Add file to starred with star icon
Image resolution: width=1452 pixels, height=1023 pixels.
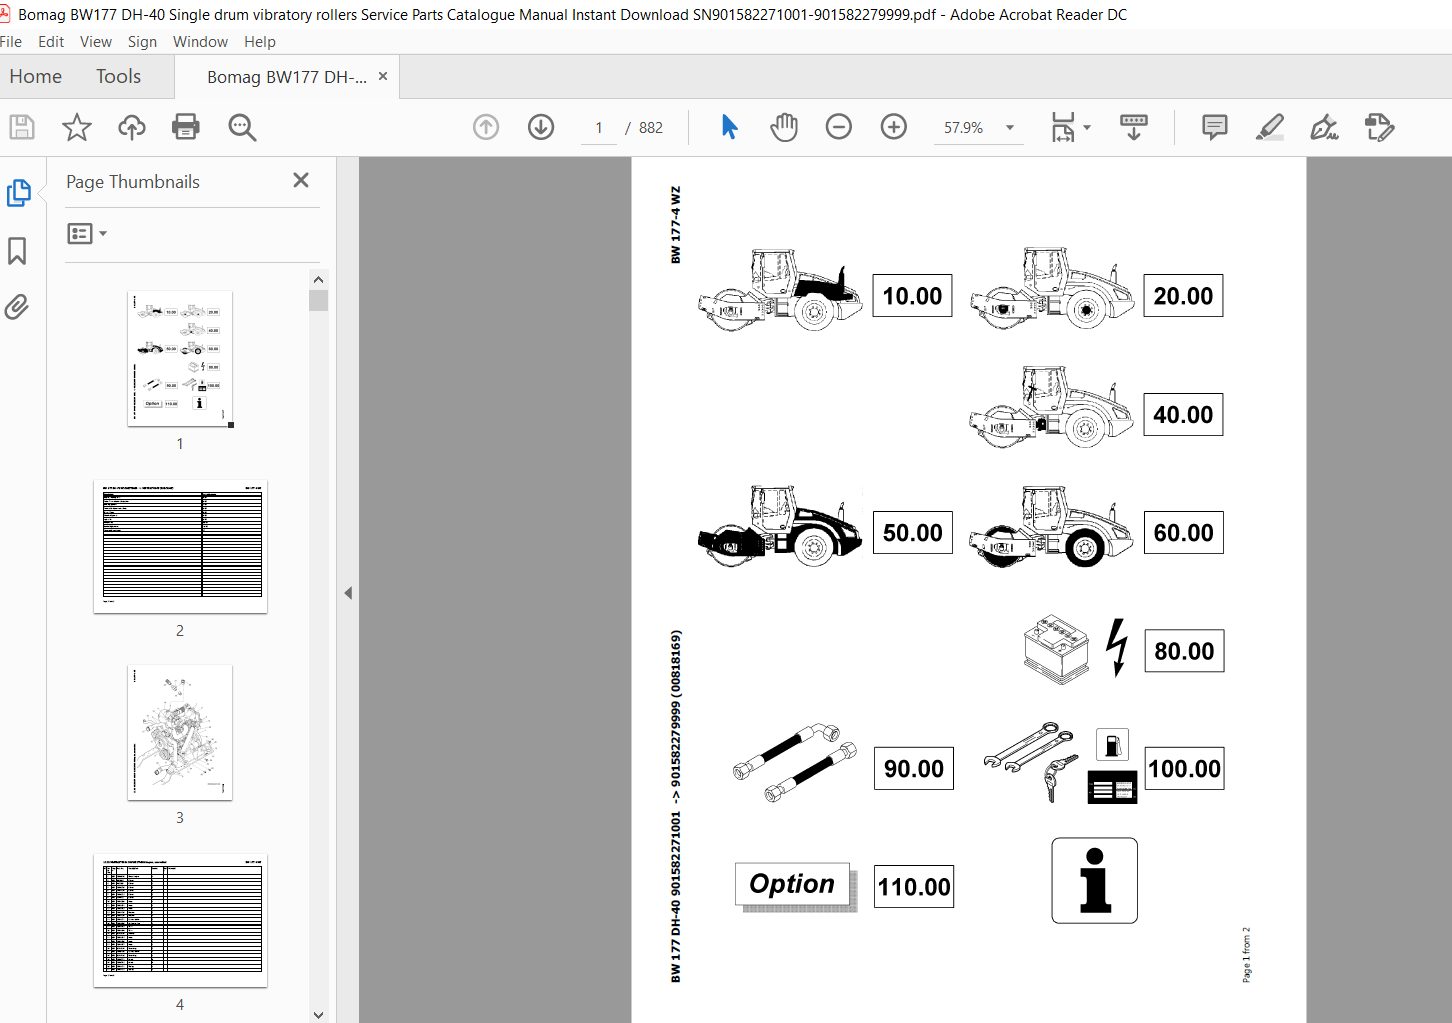(77, 127)
